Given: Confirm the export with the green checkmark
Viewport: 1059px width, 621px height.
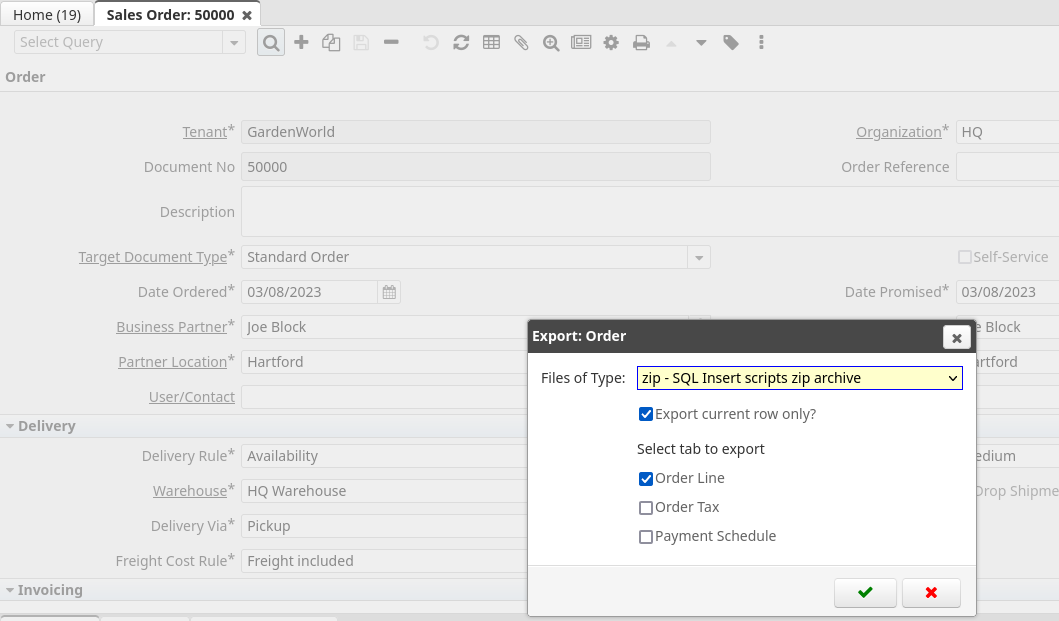Looking at the screenshot, I should [864, 592].
